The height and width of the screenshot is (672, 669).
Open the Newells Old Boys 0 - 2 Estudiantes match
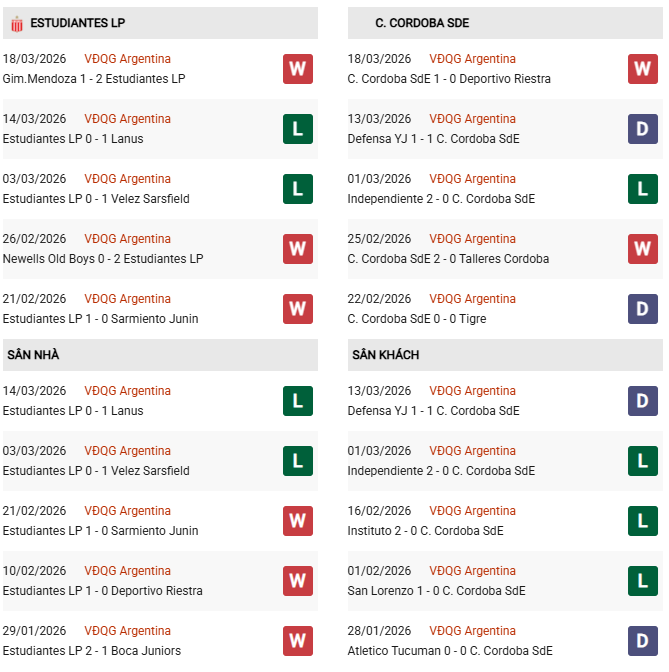point(103,259)
